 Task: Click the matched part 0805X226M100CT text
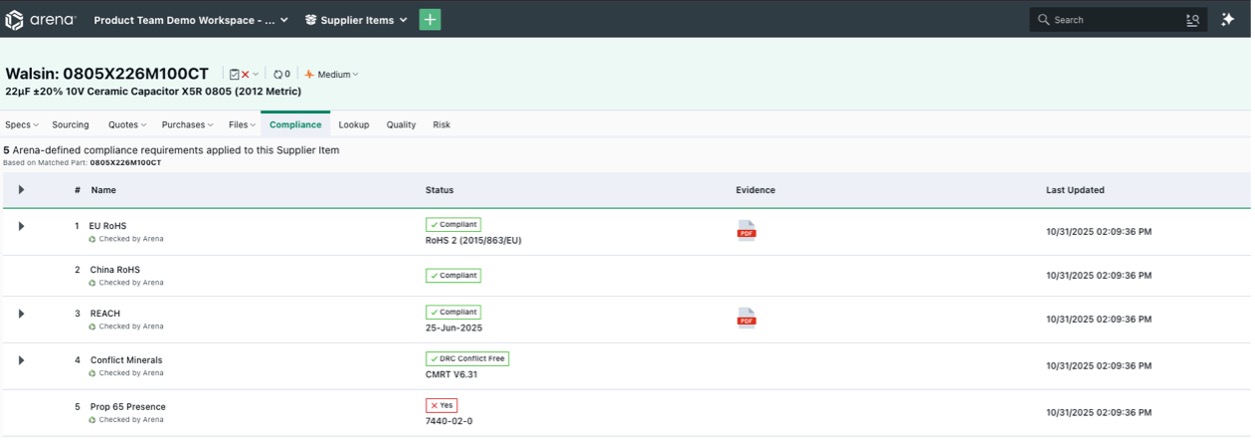pos(125,162)
